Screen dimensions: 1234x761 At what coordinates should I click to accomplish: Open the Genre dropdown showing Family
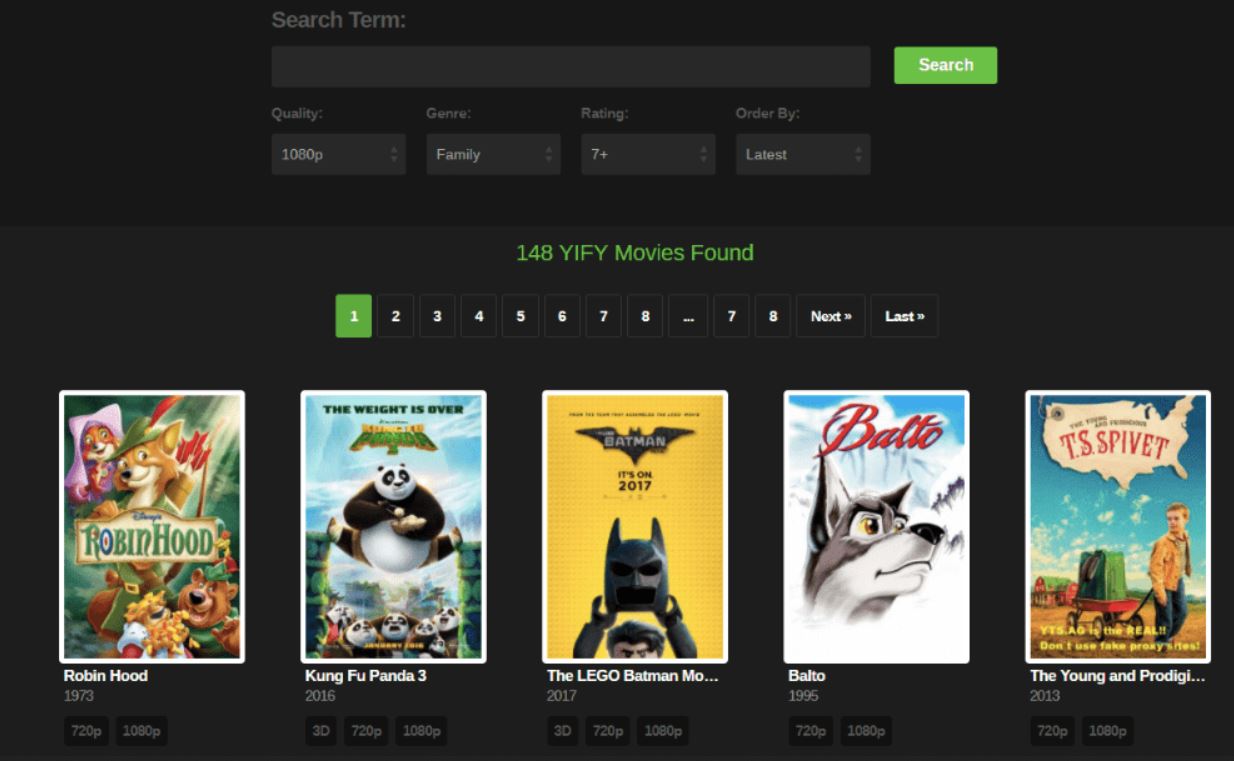pyautogui.click(x=493, y=154)
